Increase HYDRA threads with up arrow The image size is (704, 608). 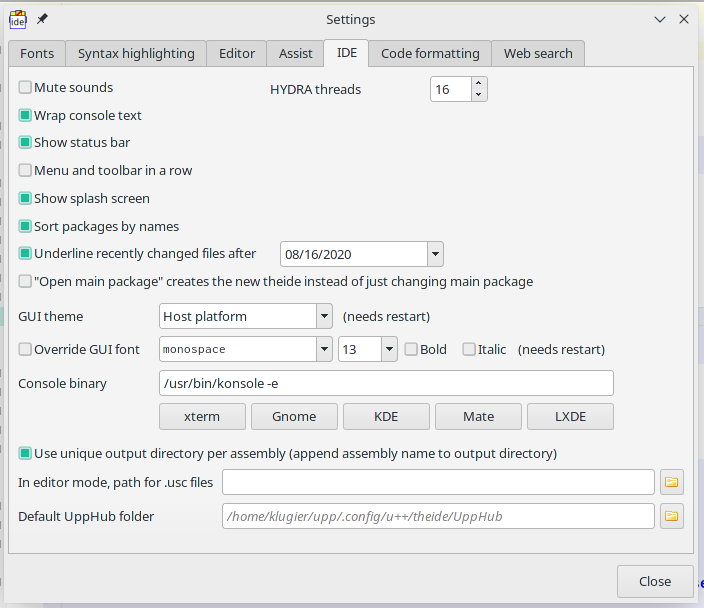pyautogui.click(x=478, y=84)
